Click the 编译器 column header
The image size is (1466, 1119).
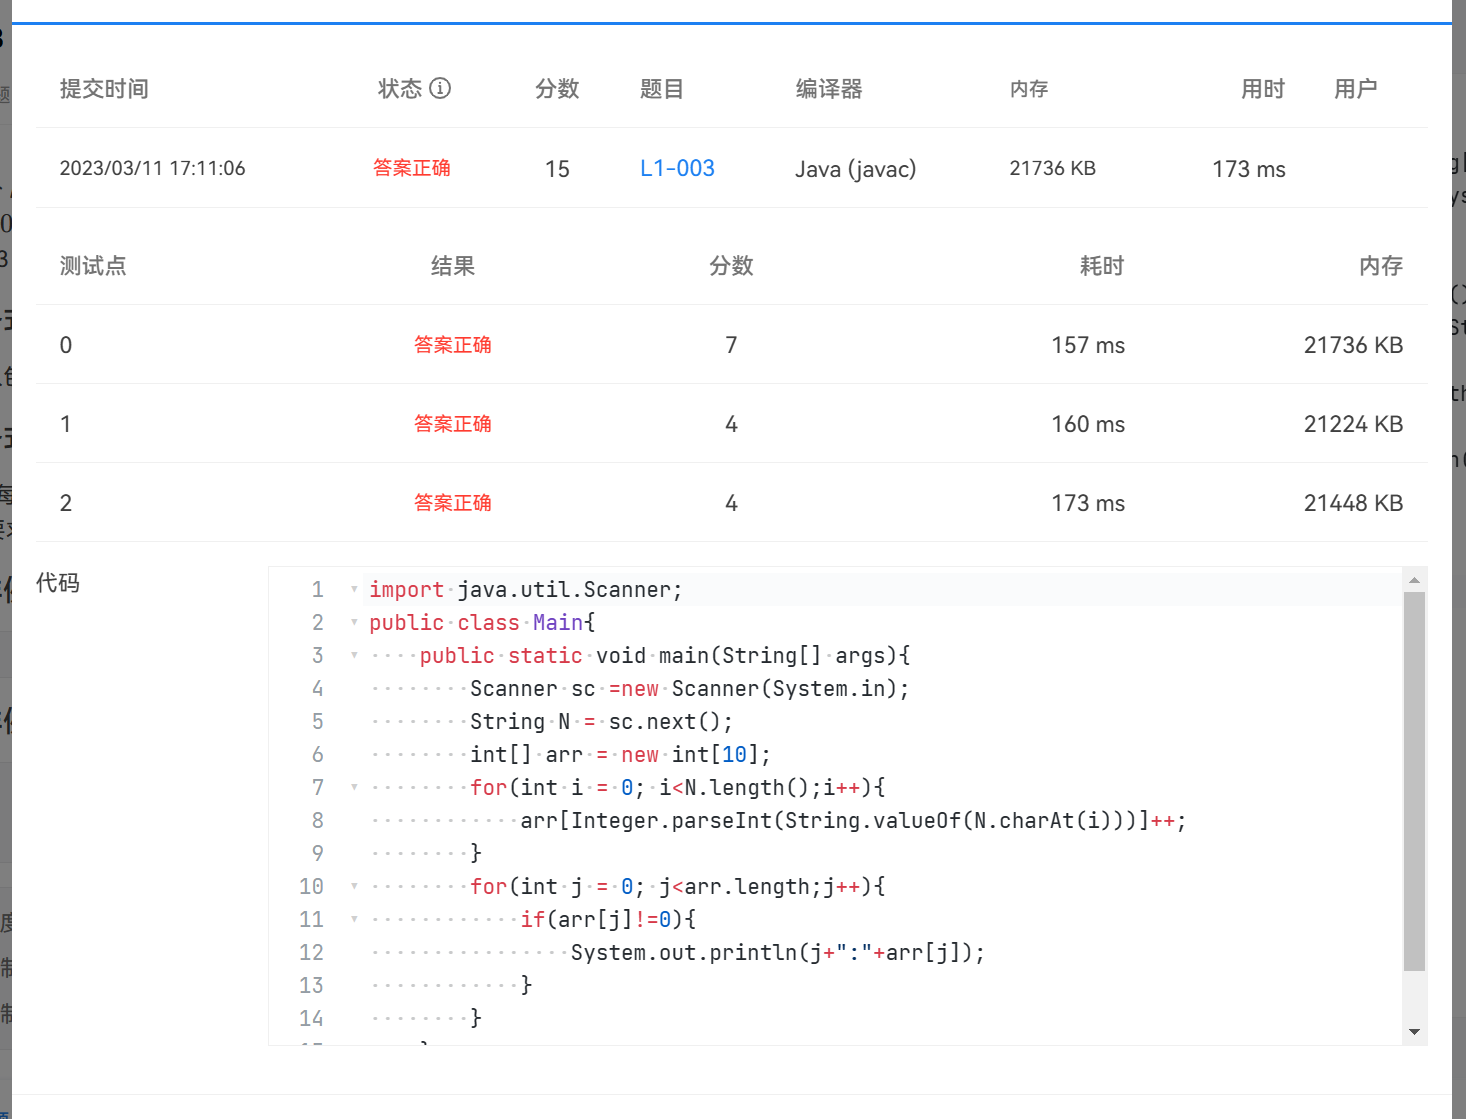coord(828,89)
